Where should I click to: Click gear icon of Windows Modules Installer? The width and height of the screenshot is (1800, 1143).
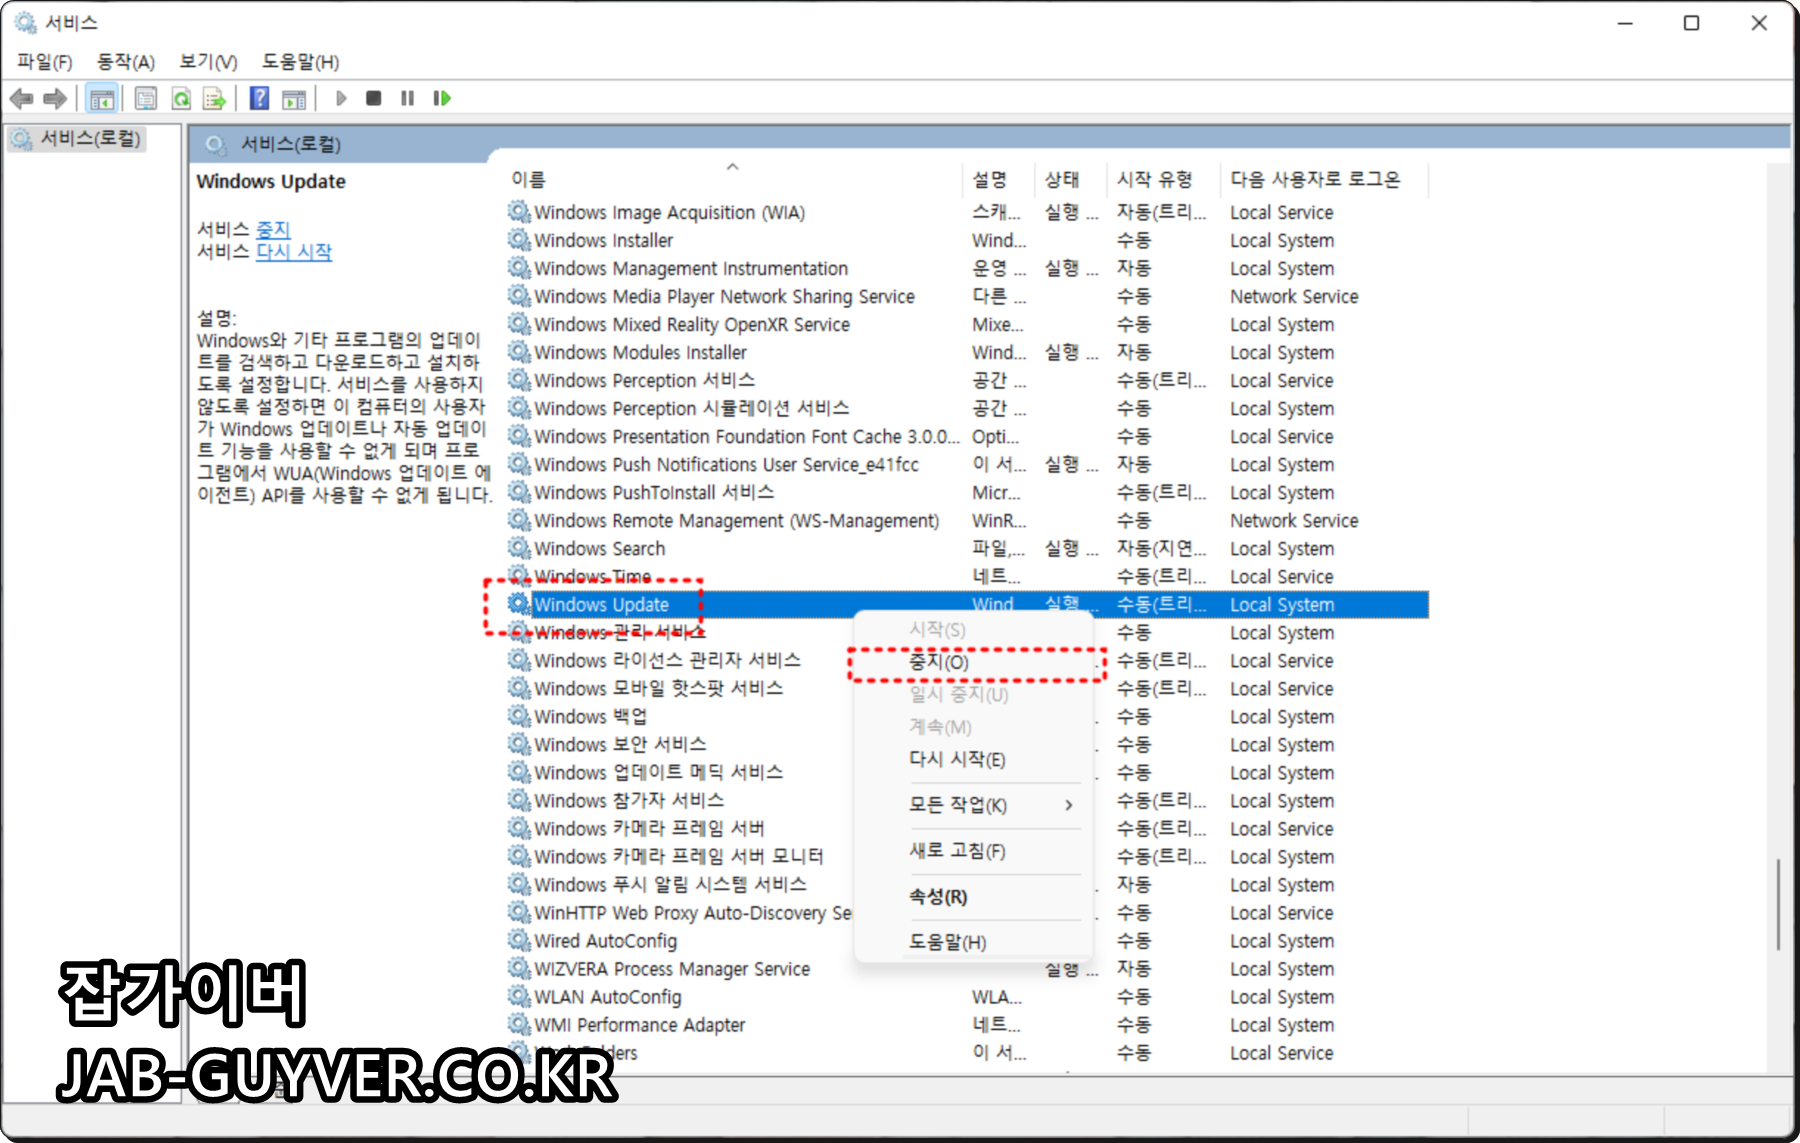519,352
